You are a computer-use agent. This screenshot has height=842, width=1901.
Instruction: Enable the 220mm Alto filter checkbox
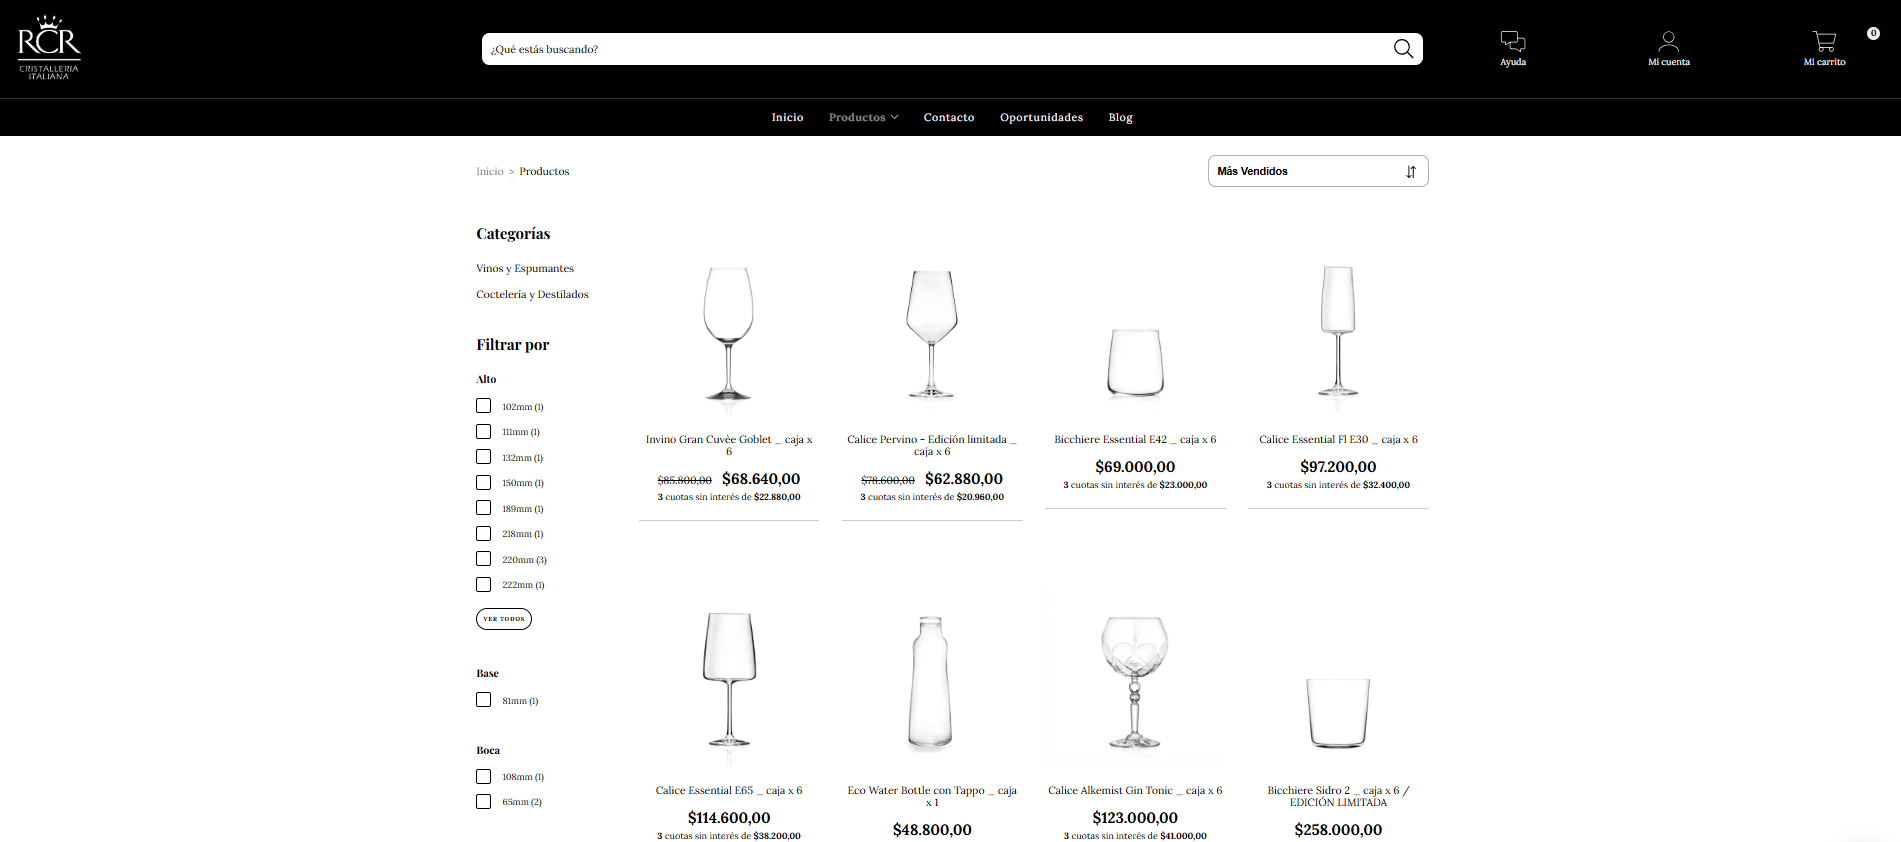point(484,559)
